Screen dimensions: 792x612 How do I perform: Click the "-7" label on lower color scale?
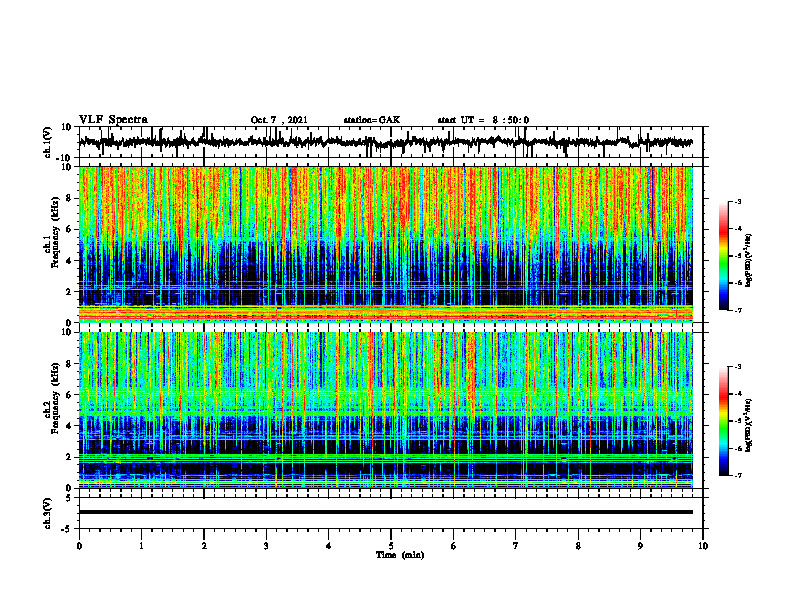pos(737,476)
